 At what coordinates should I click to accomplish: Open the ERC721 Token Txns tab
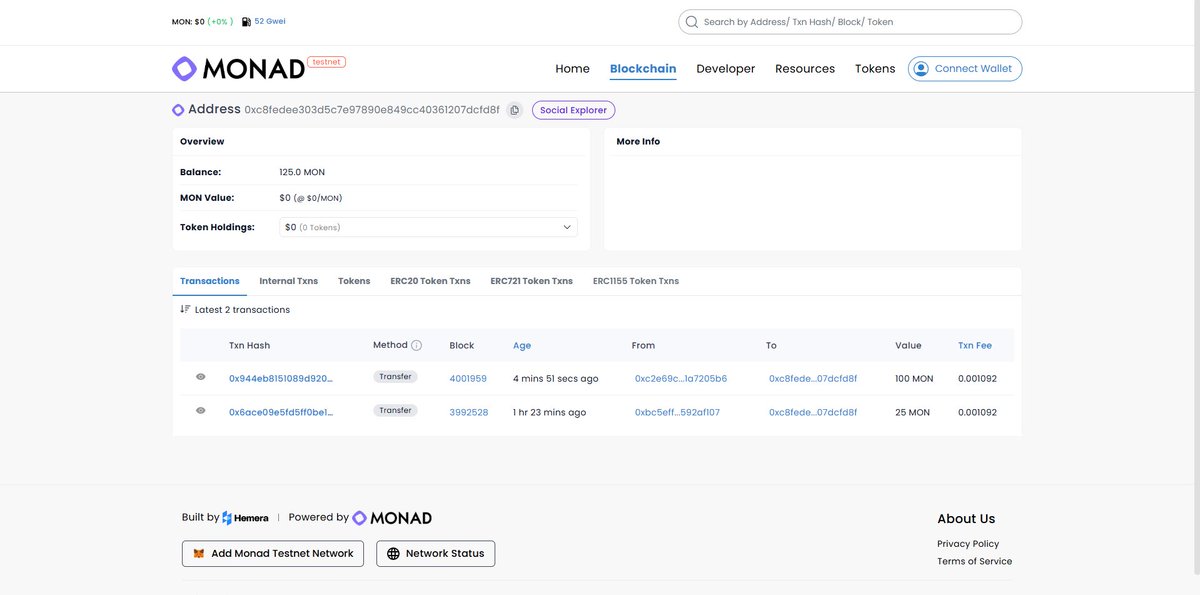point(531,281)
